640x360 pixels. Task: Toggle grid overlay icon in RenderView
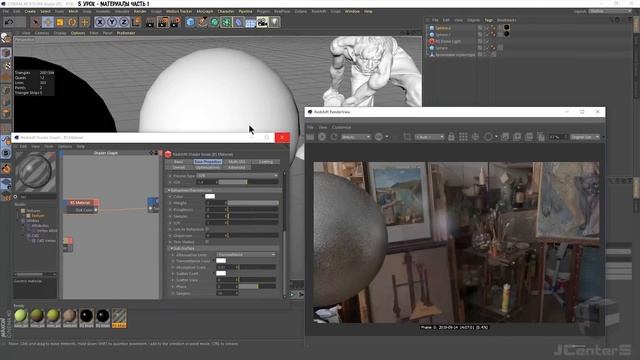tap(463, 137)
